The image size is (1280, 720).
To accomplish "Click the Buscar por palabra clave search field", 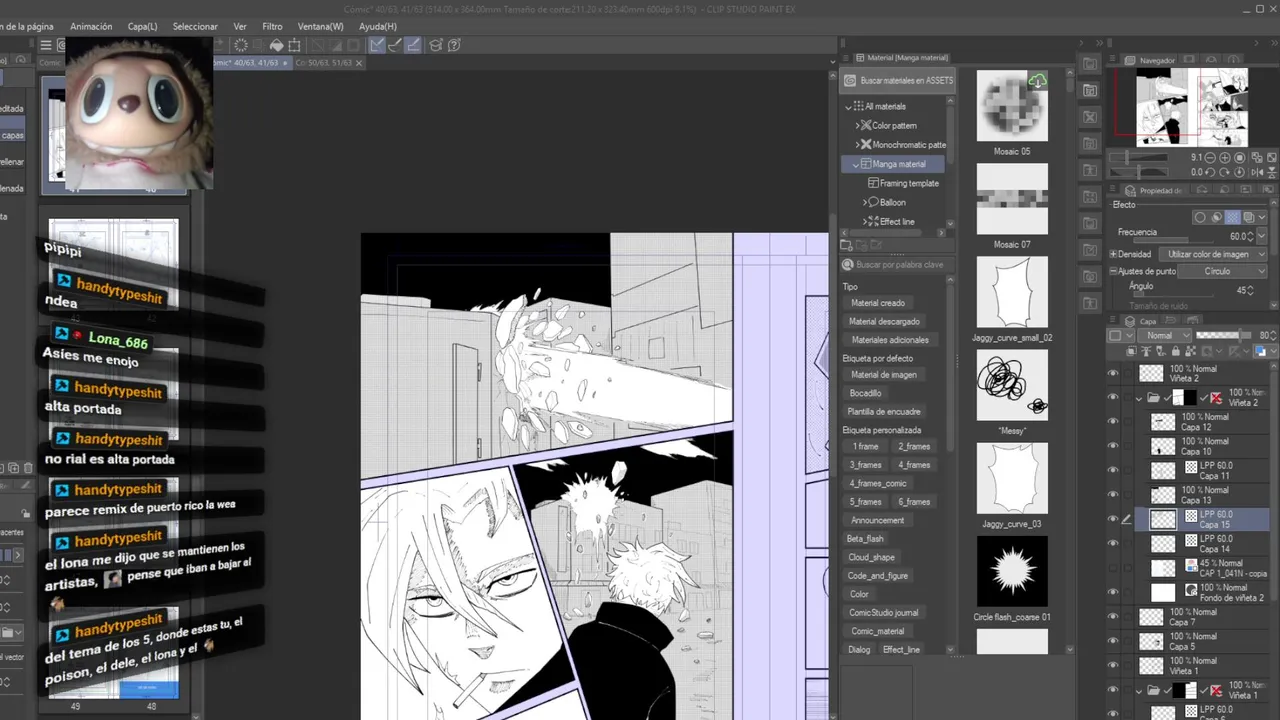I will 898,265.
